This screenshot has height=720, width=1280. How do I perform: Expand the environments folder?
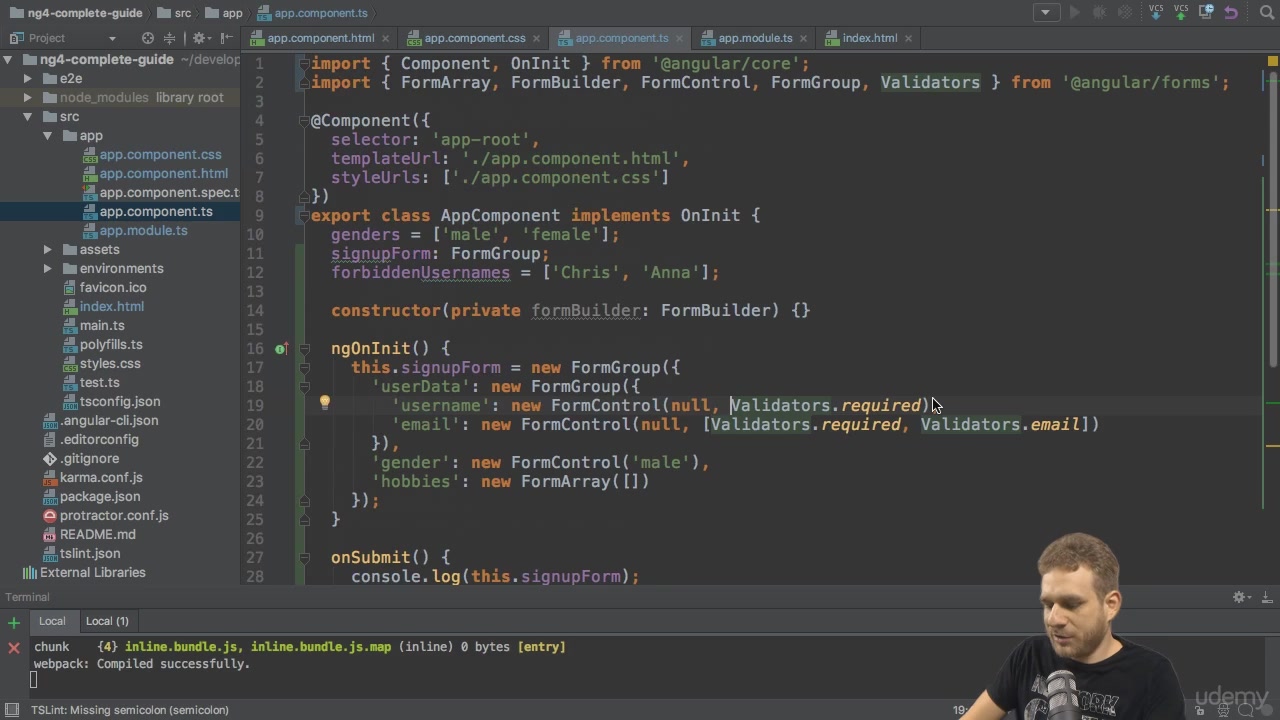47,268
